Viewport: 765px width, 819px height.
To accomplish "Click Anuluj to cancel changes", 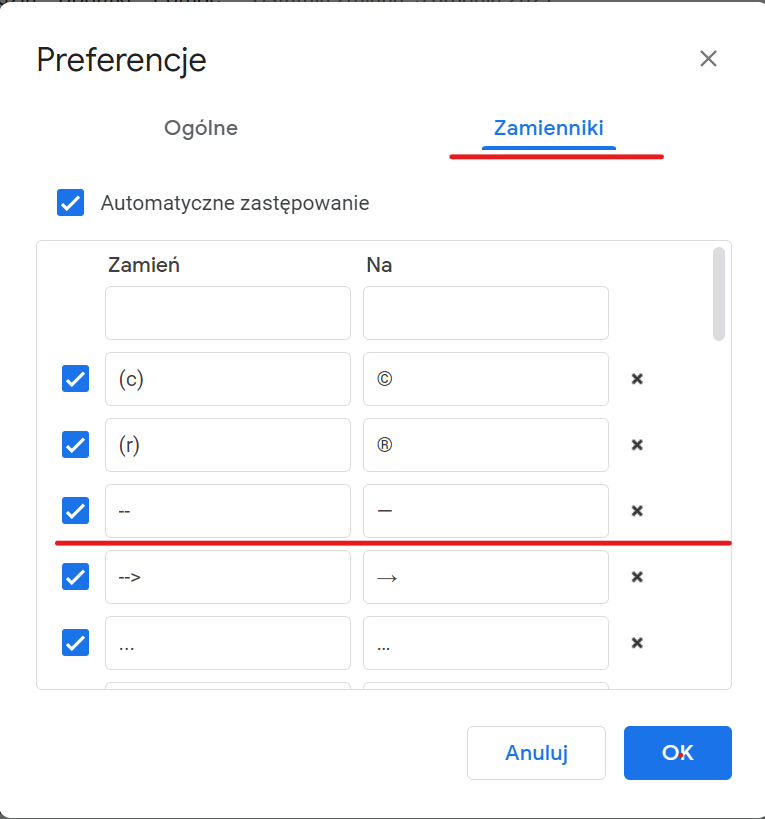I will tap(536, 753).
